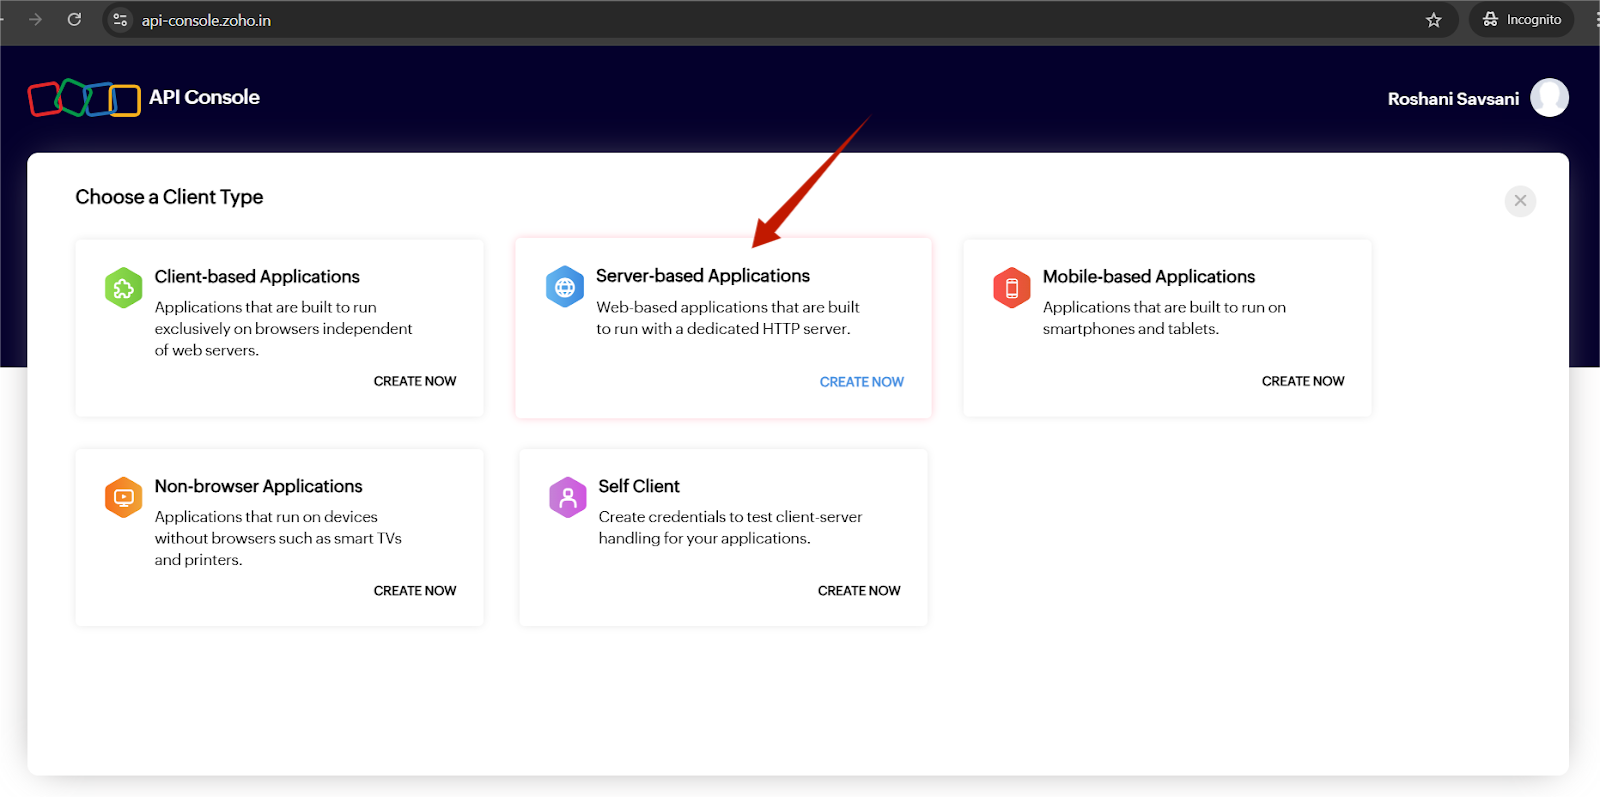This screenshot has width=1600, height=797.
Task: Open the Incognito profile indicator
Action: tap(1521, 20)
